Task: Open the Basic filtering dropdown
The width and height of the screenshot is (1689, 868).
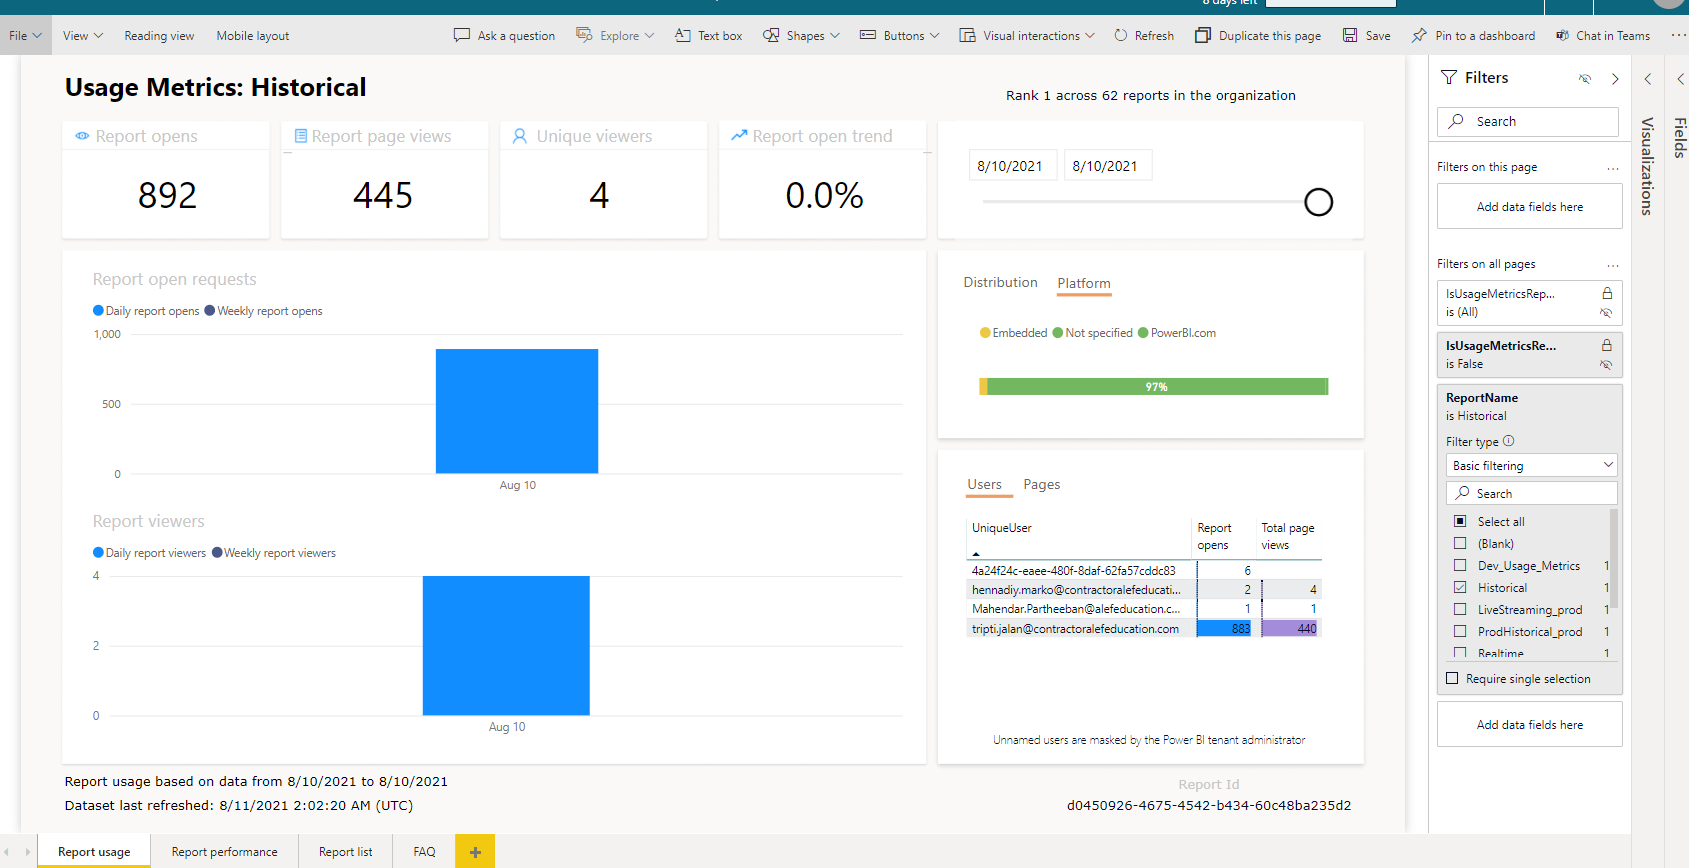Action: 1531,465
